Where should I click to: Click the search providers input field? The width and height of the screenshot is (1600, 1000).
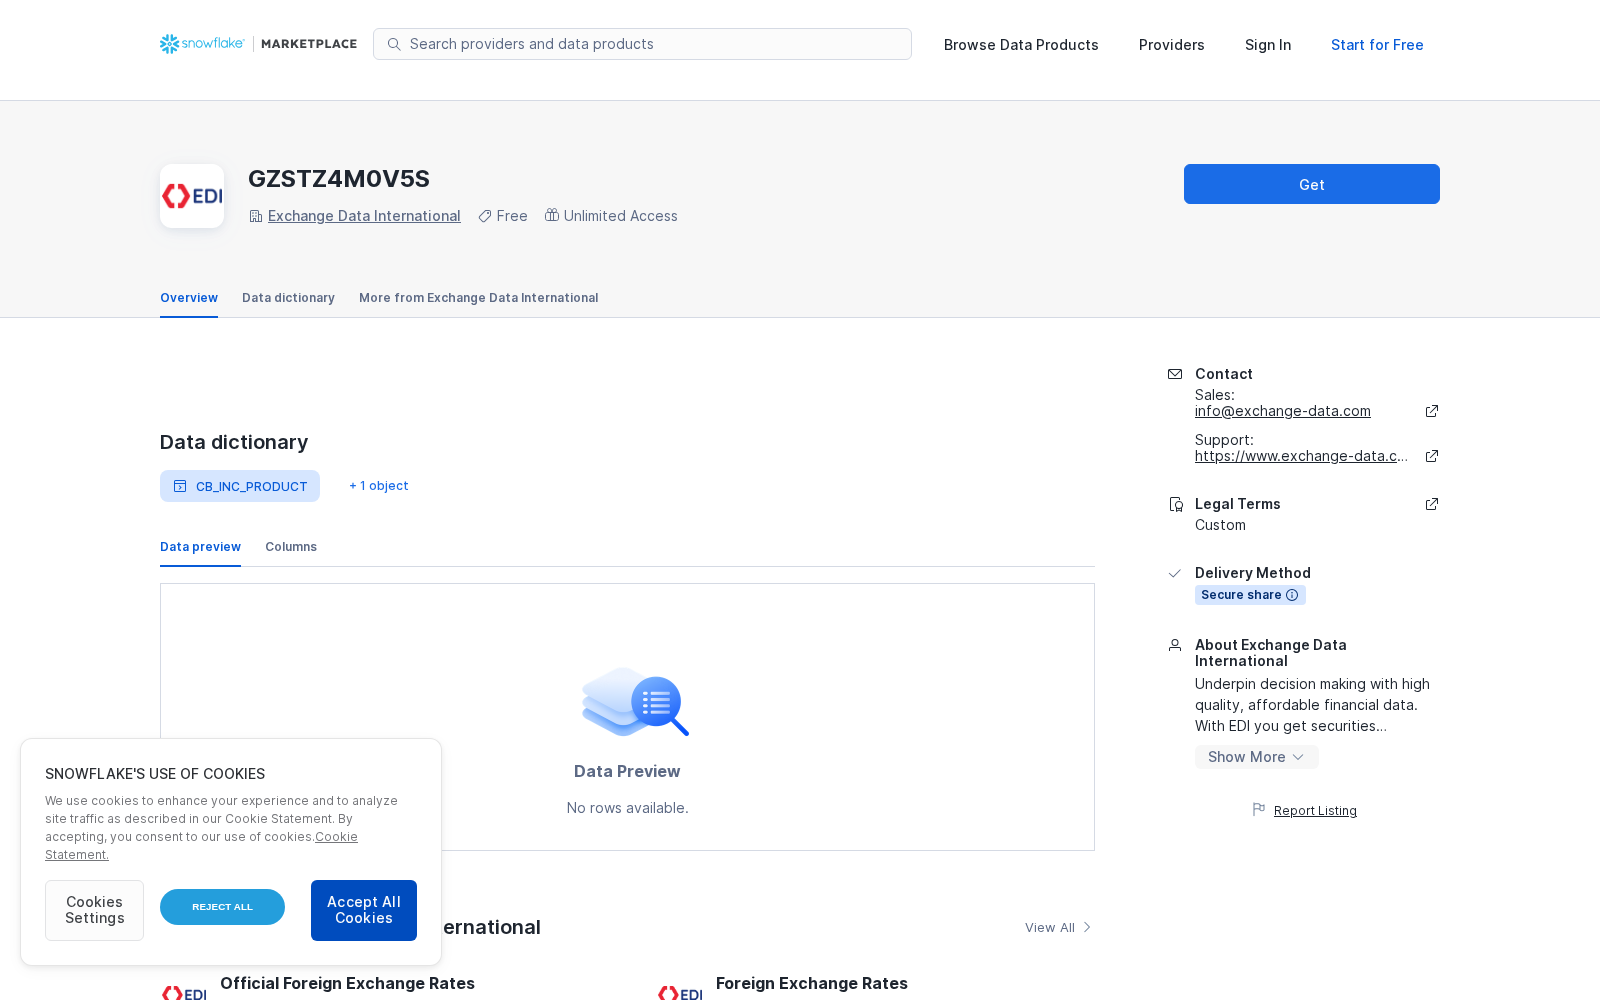click(x=642, y=44)
